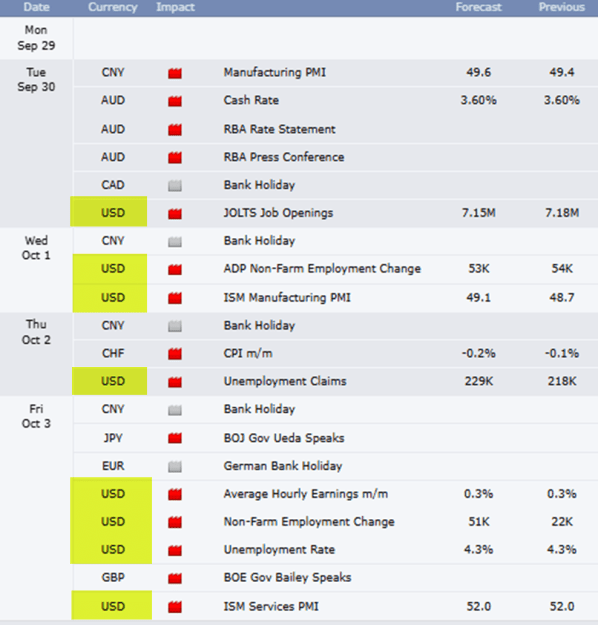Screen dimensions: 598x625
Task: Click red impact icon for Manufacturing PMI
Action: pyautogui.click(x=175, y=73)
